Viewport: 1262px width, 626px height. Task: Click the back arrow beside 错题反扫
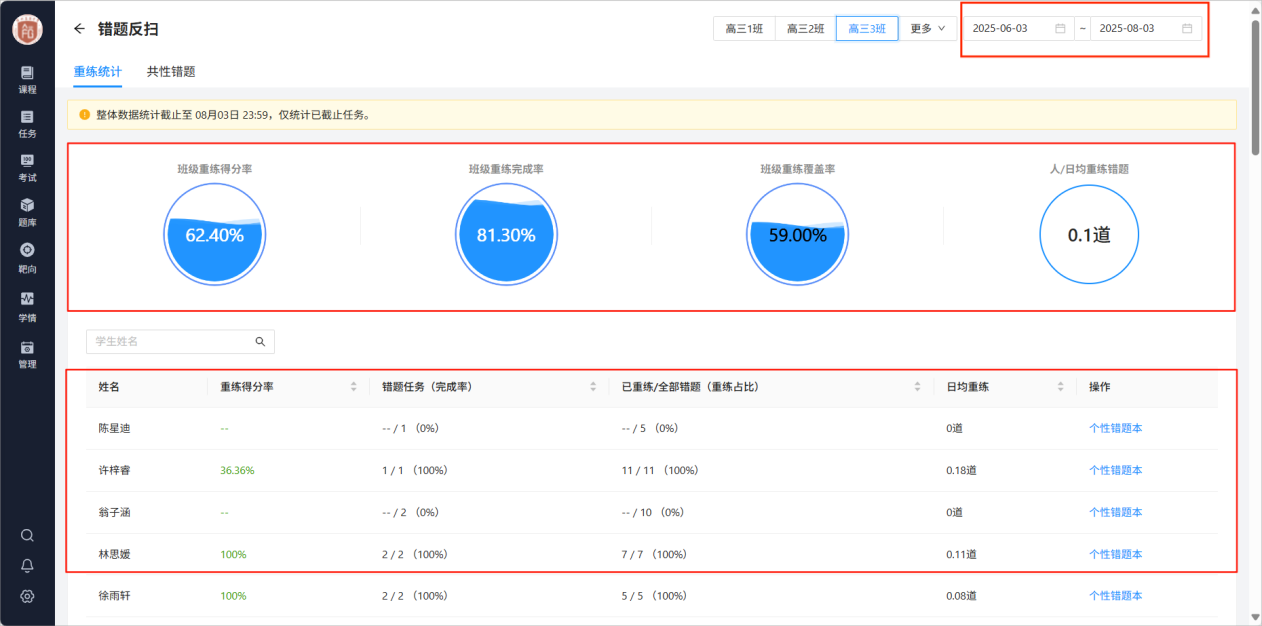(79, 29)
